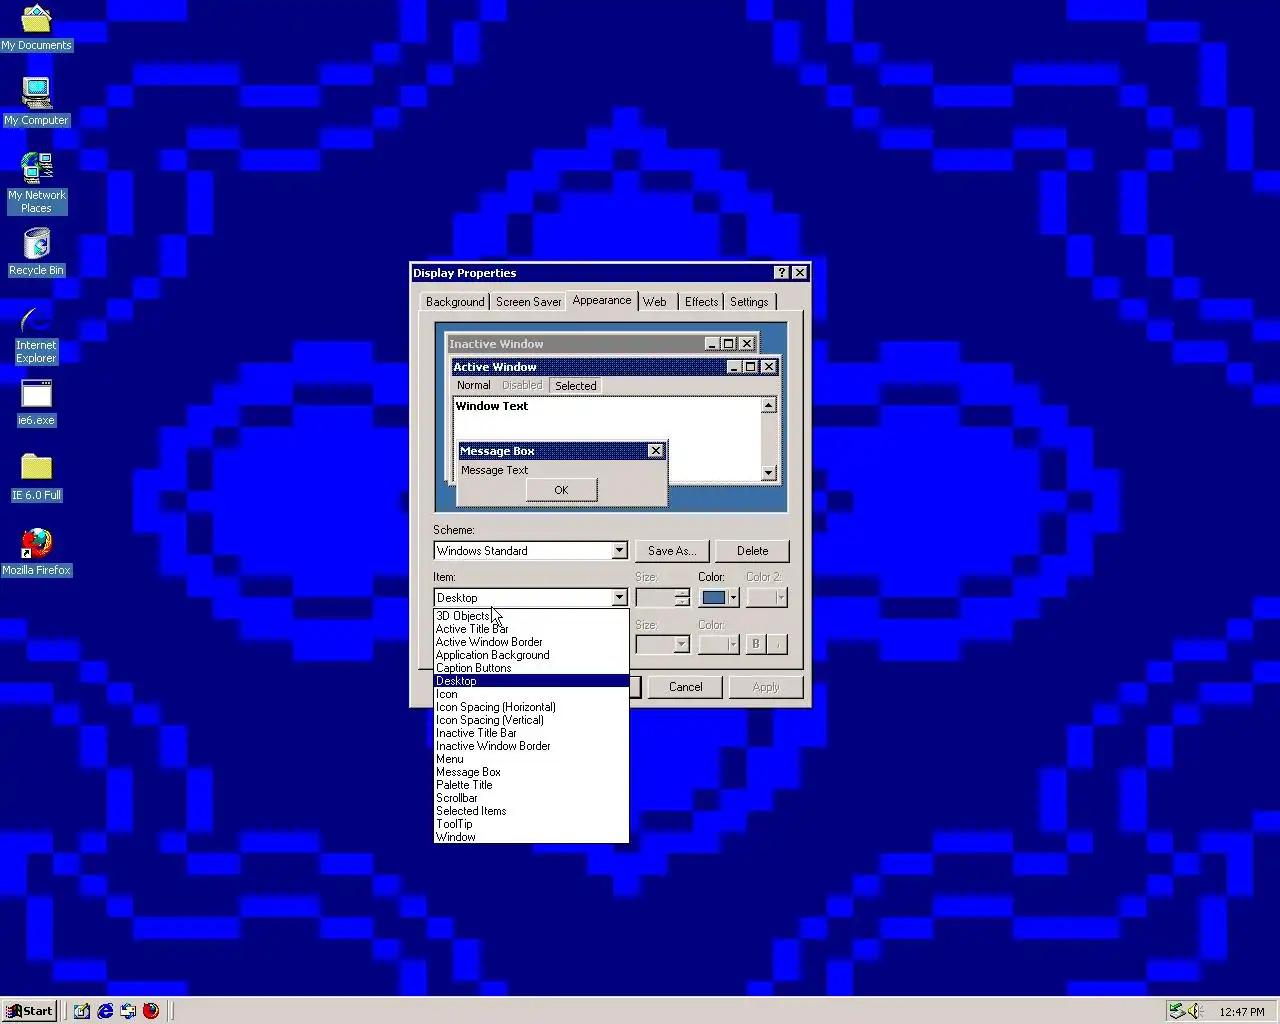Select the My Computer desktop icon
The image size is (1280, 1024).
pos(36,101)
